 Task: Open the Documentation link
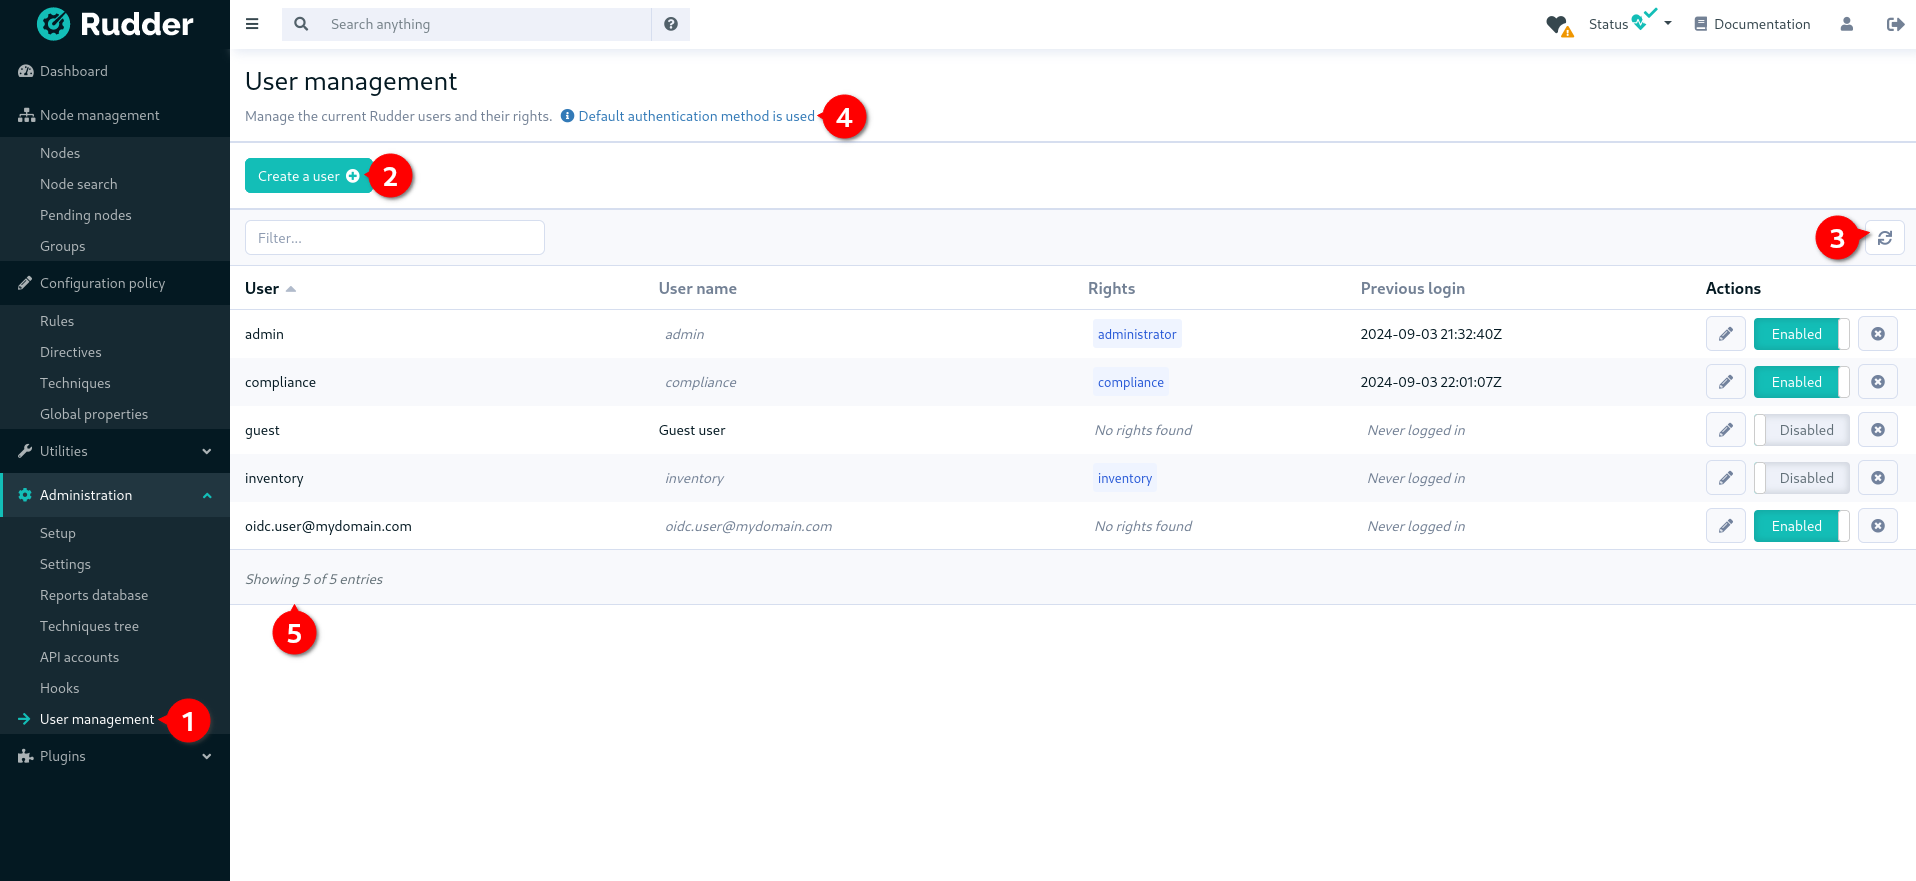(x=1752, y=24)
